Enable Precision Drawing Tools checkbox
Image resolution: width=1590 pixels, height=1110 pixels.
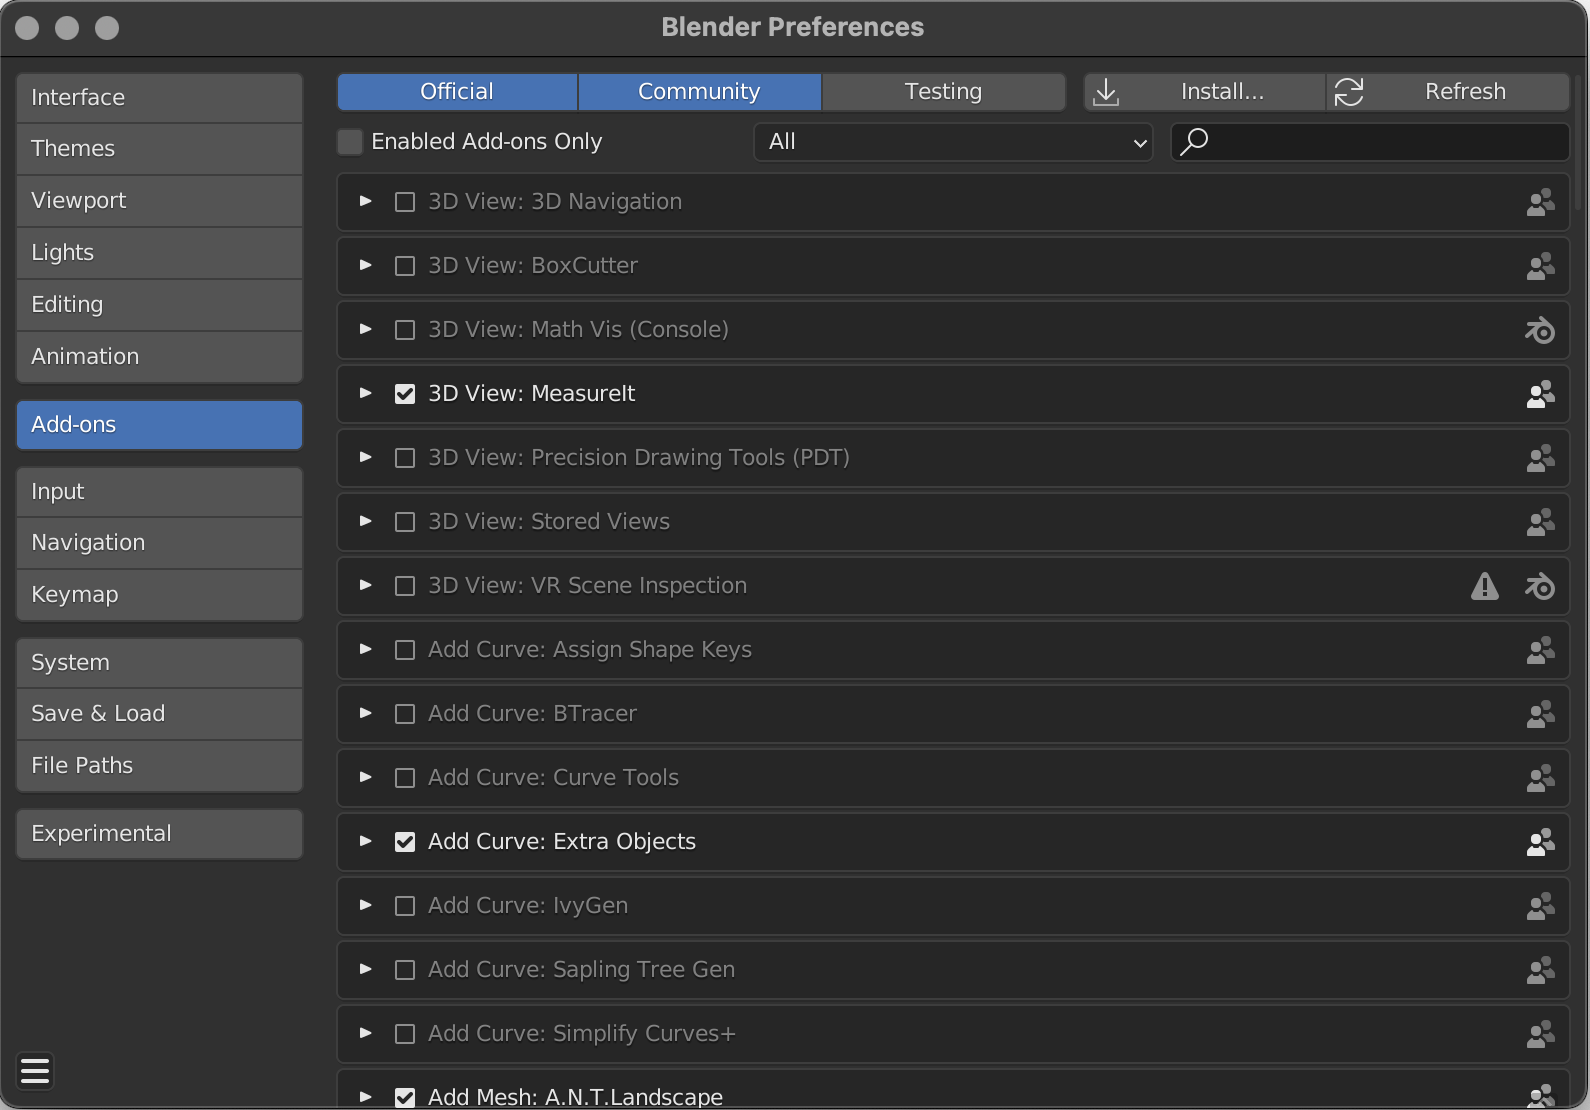405,458
